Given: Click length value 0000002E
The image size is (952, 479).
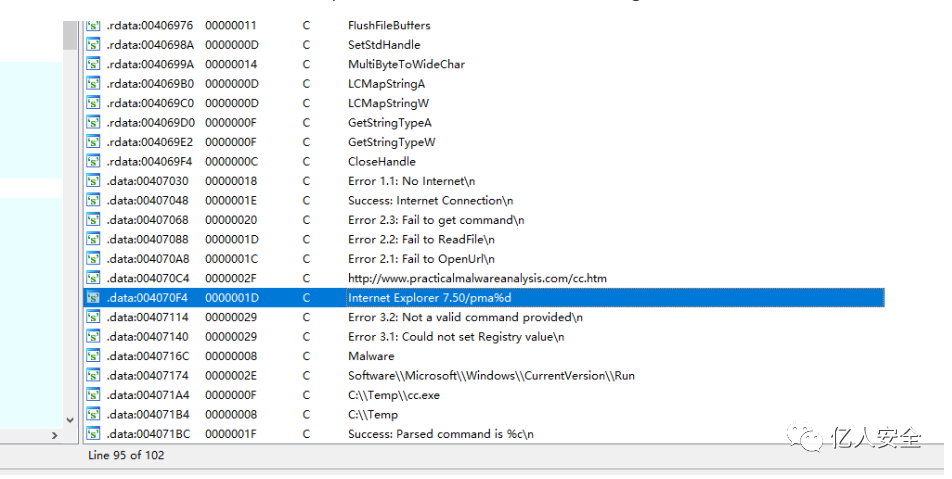Looking at the screenshot, I should click(x=231, y=375).
